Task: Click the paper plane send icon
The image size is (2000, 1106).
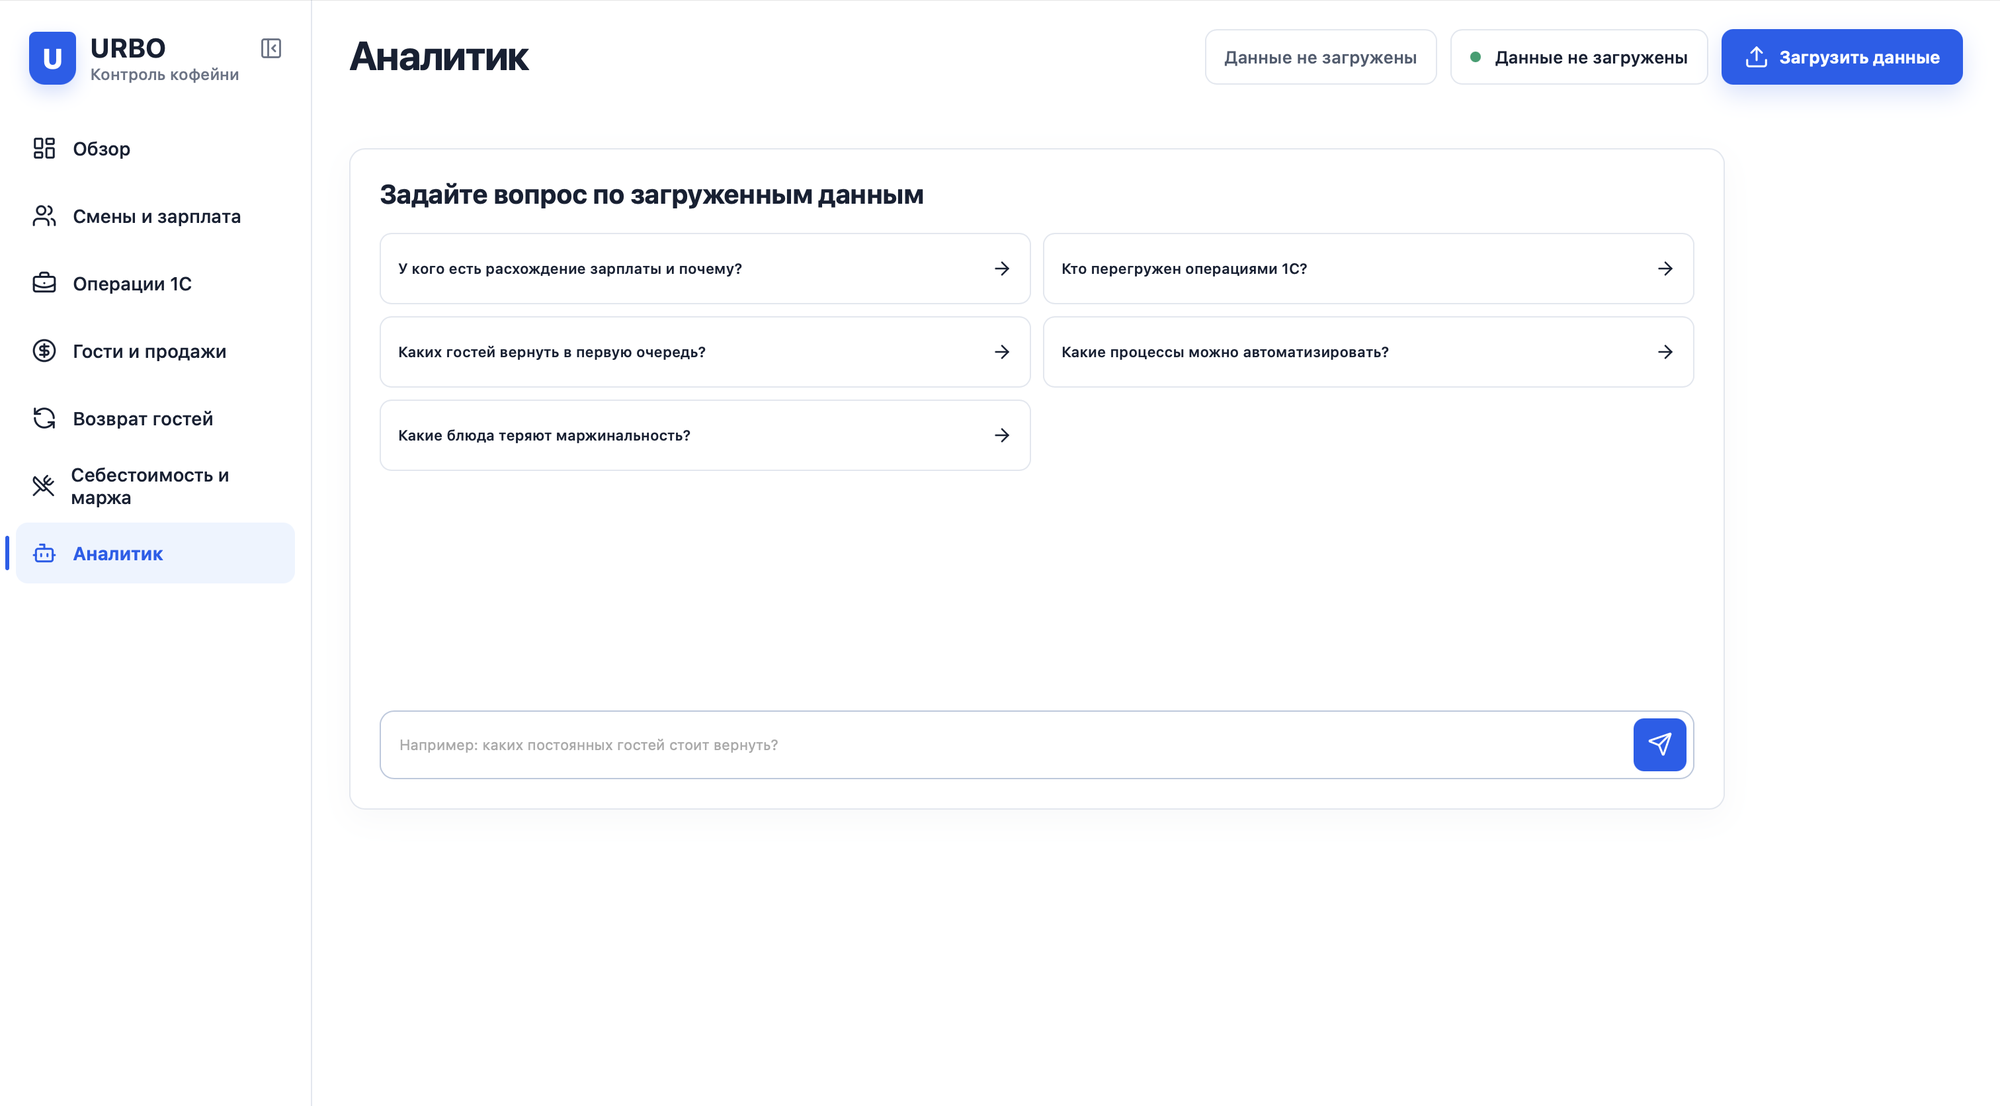Action: point(1660,744)
